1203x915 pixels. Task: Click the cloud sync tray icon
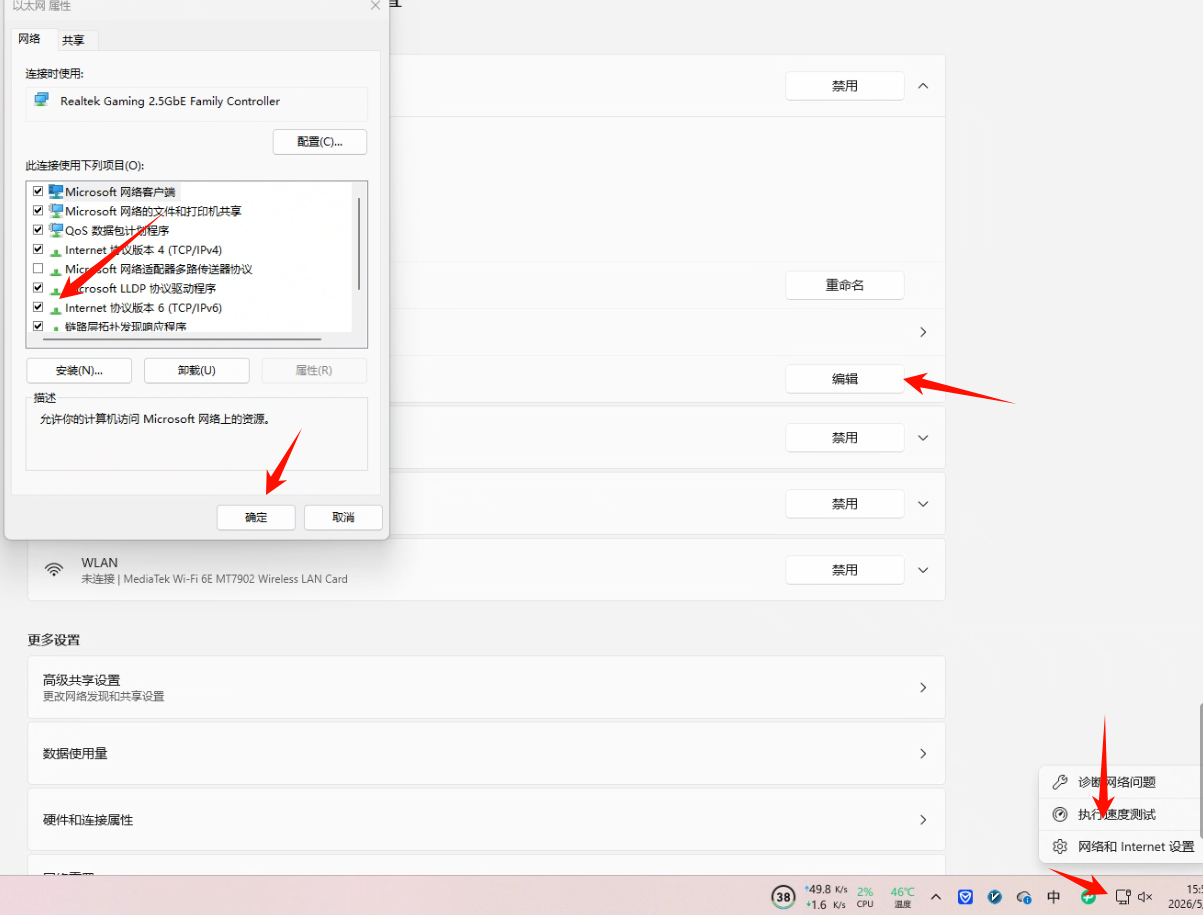coord(1024,897)
